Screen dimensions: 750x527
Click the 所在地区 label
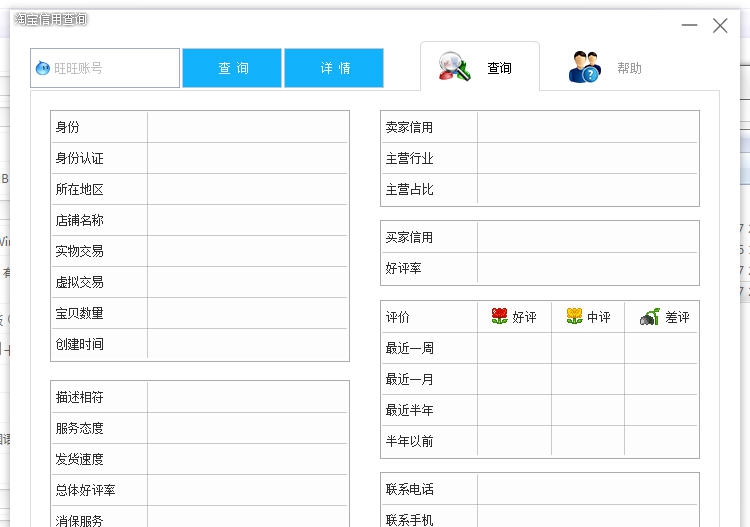tap(79, 189)
